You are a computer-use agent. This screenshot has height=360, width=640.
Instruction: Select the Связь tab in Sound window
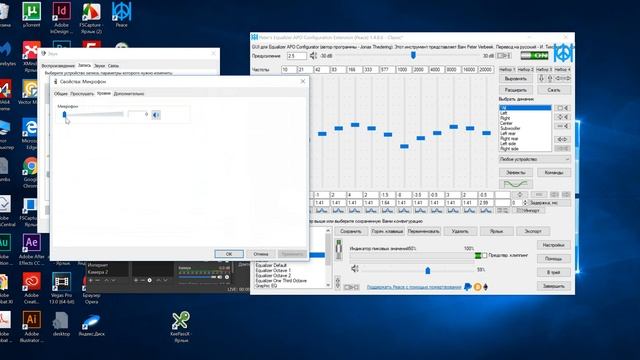click(113, 66)
